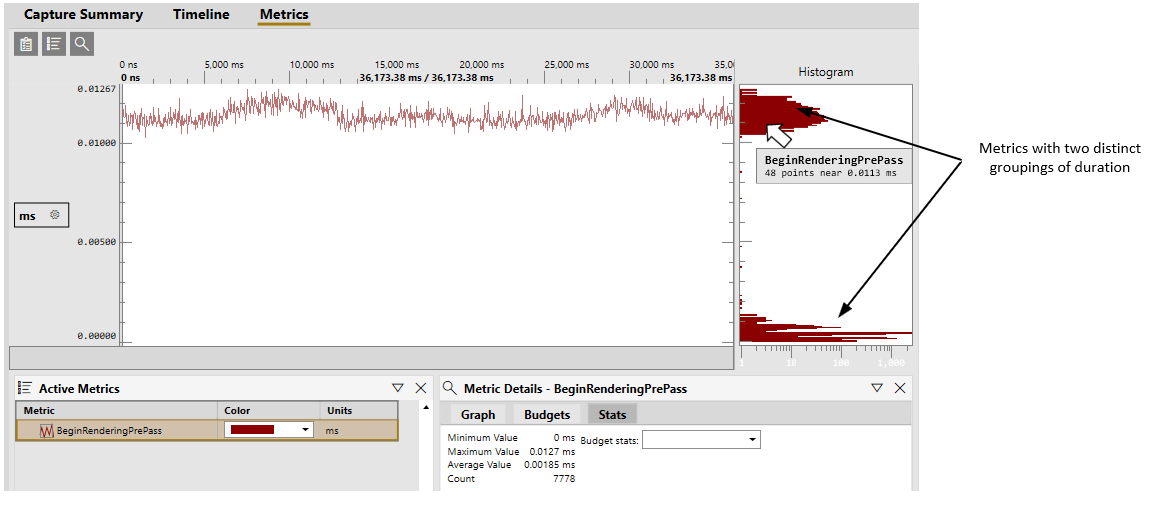Viewport: 1156px width, 509px height.
Task: Click the horizontal scrollbar under the graph
Action: click(371, 358)
